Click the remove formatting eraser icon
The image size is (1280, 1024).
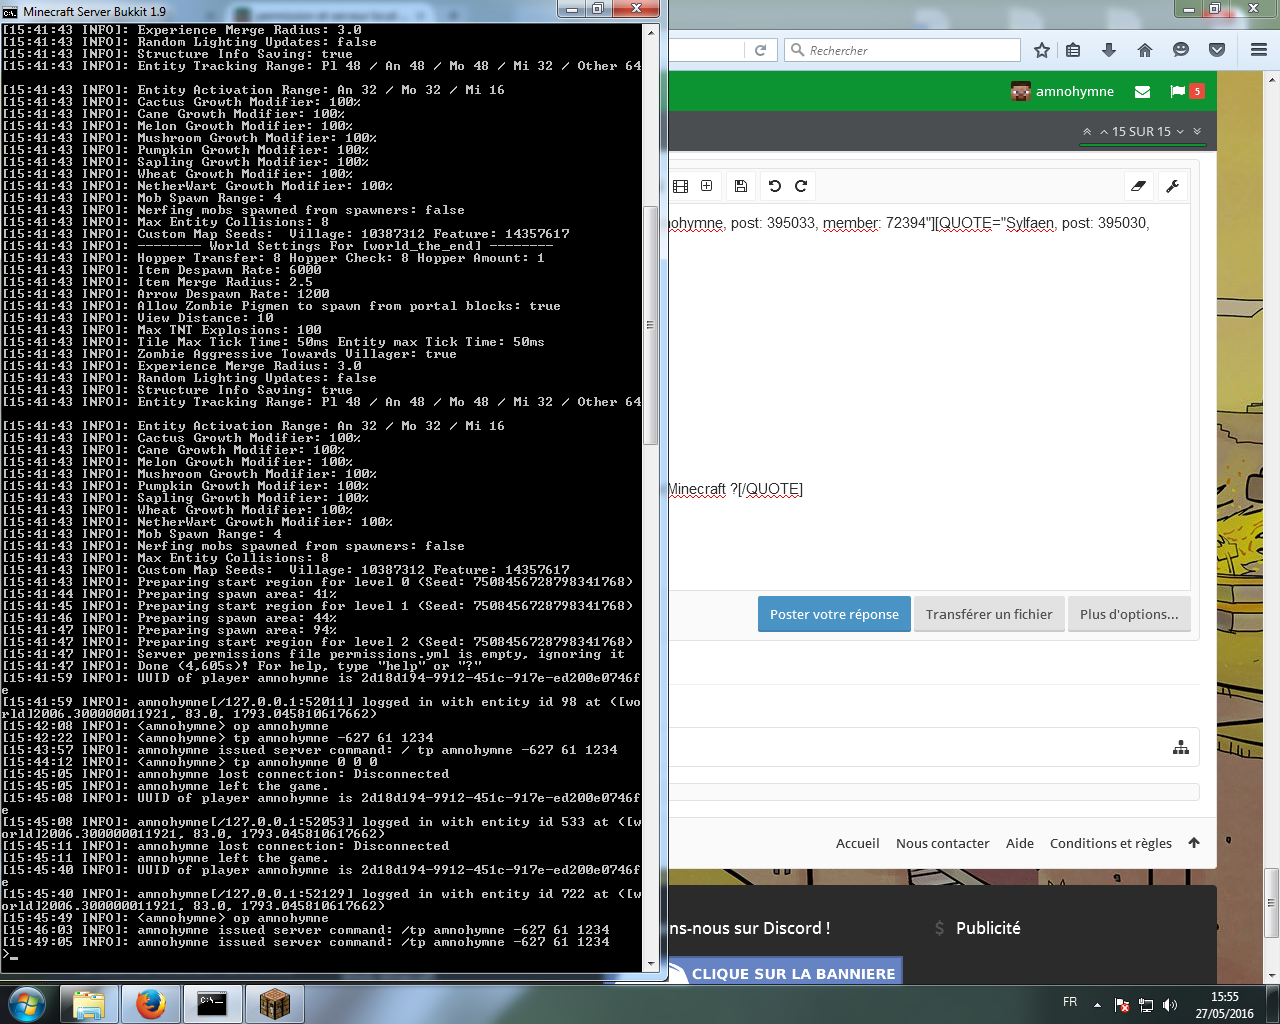tap(1138, 186)
